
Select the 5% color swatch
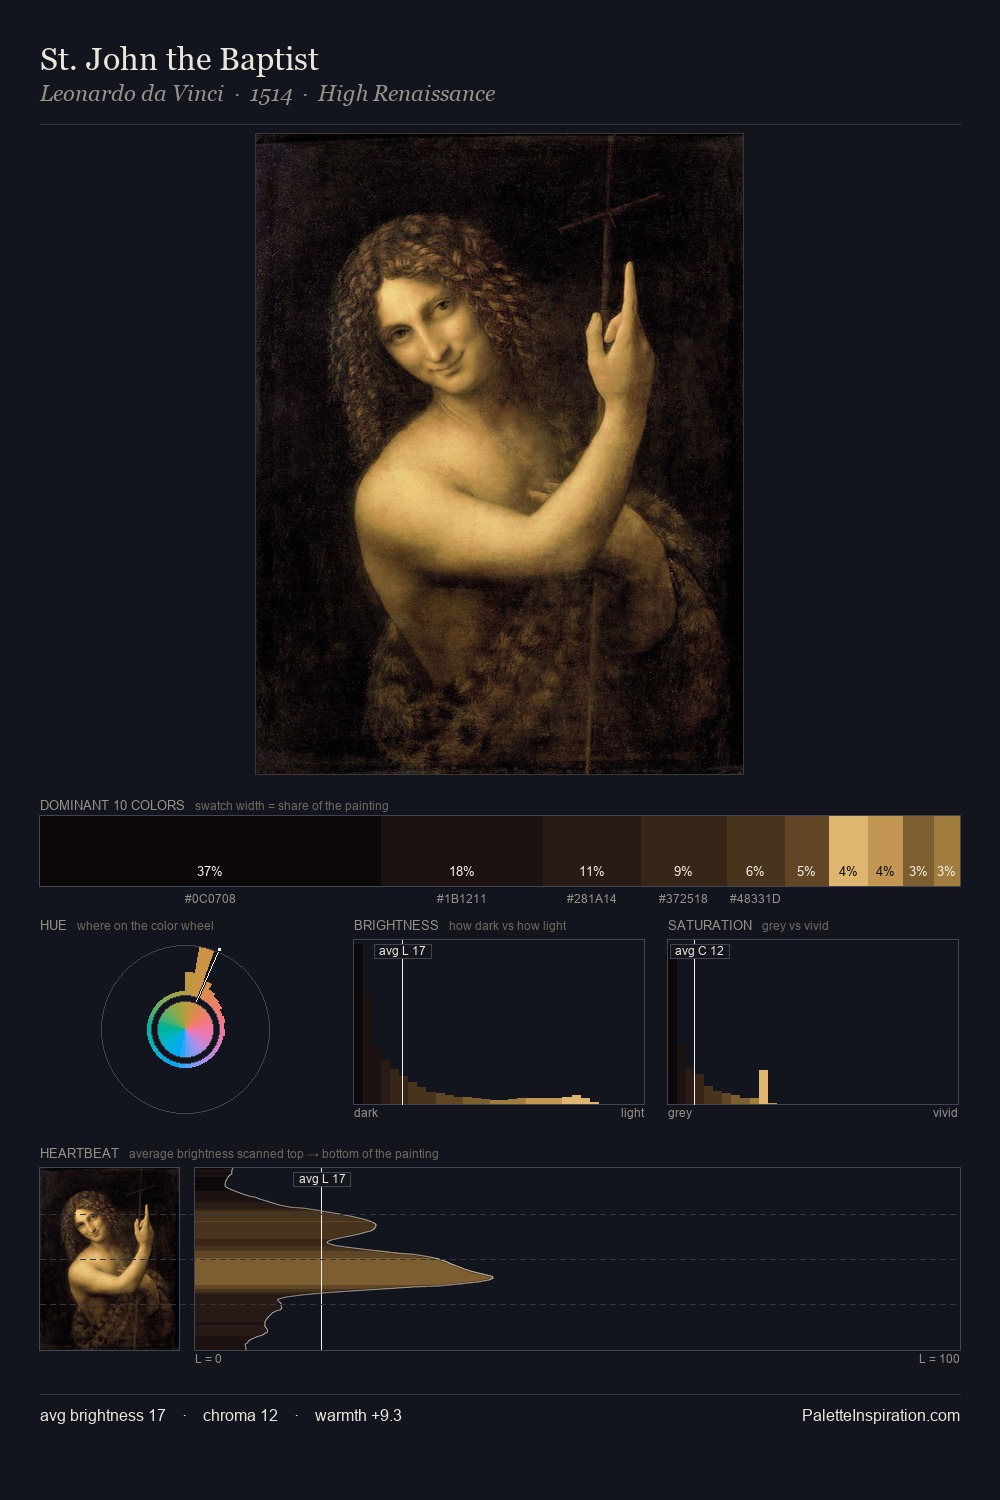point(807,851)
